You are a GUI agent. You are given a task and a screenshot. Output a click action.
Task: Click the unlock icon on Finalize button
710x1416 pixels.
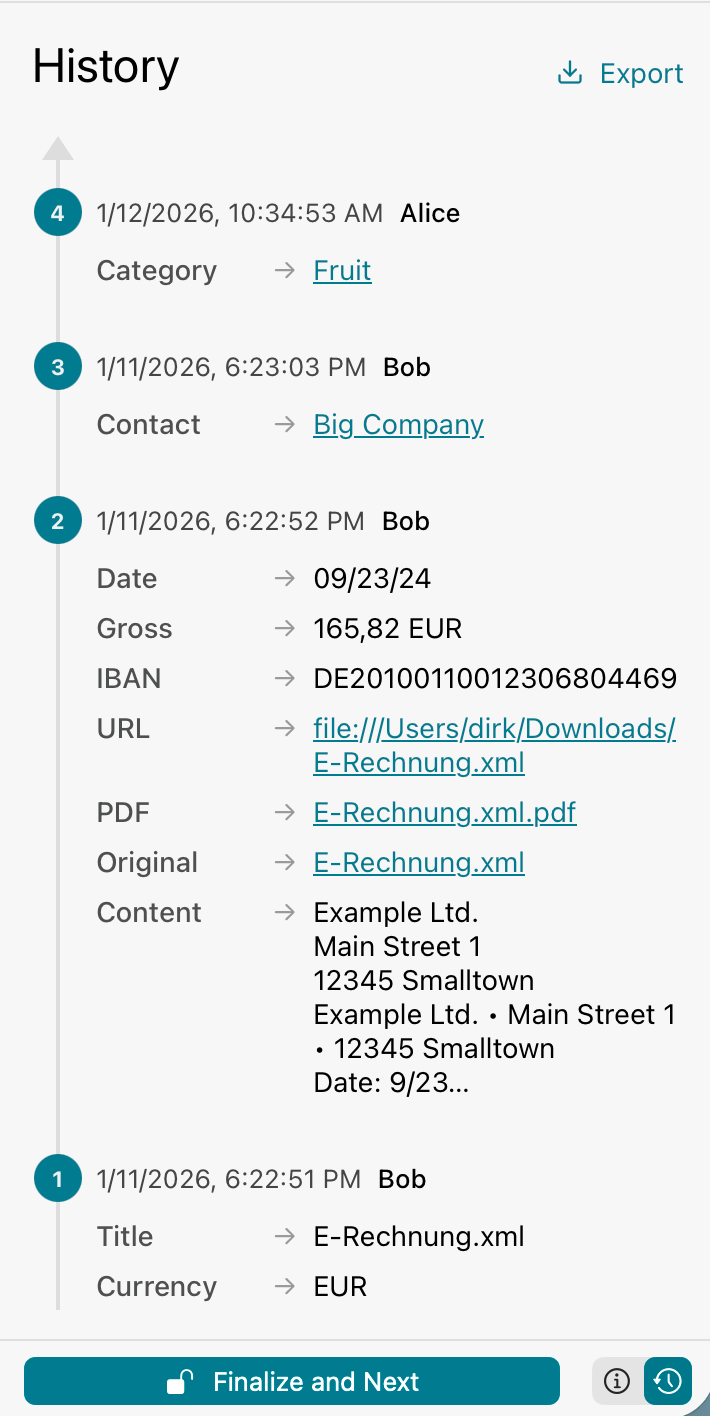(180, 1382)
